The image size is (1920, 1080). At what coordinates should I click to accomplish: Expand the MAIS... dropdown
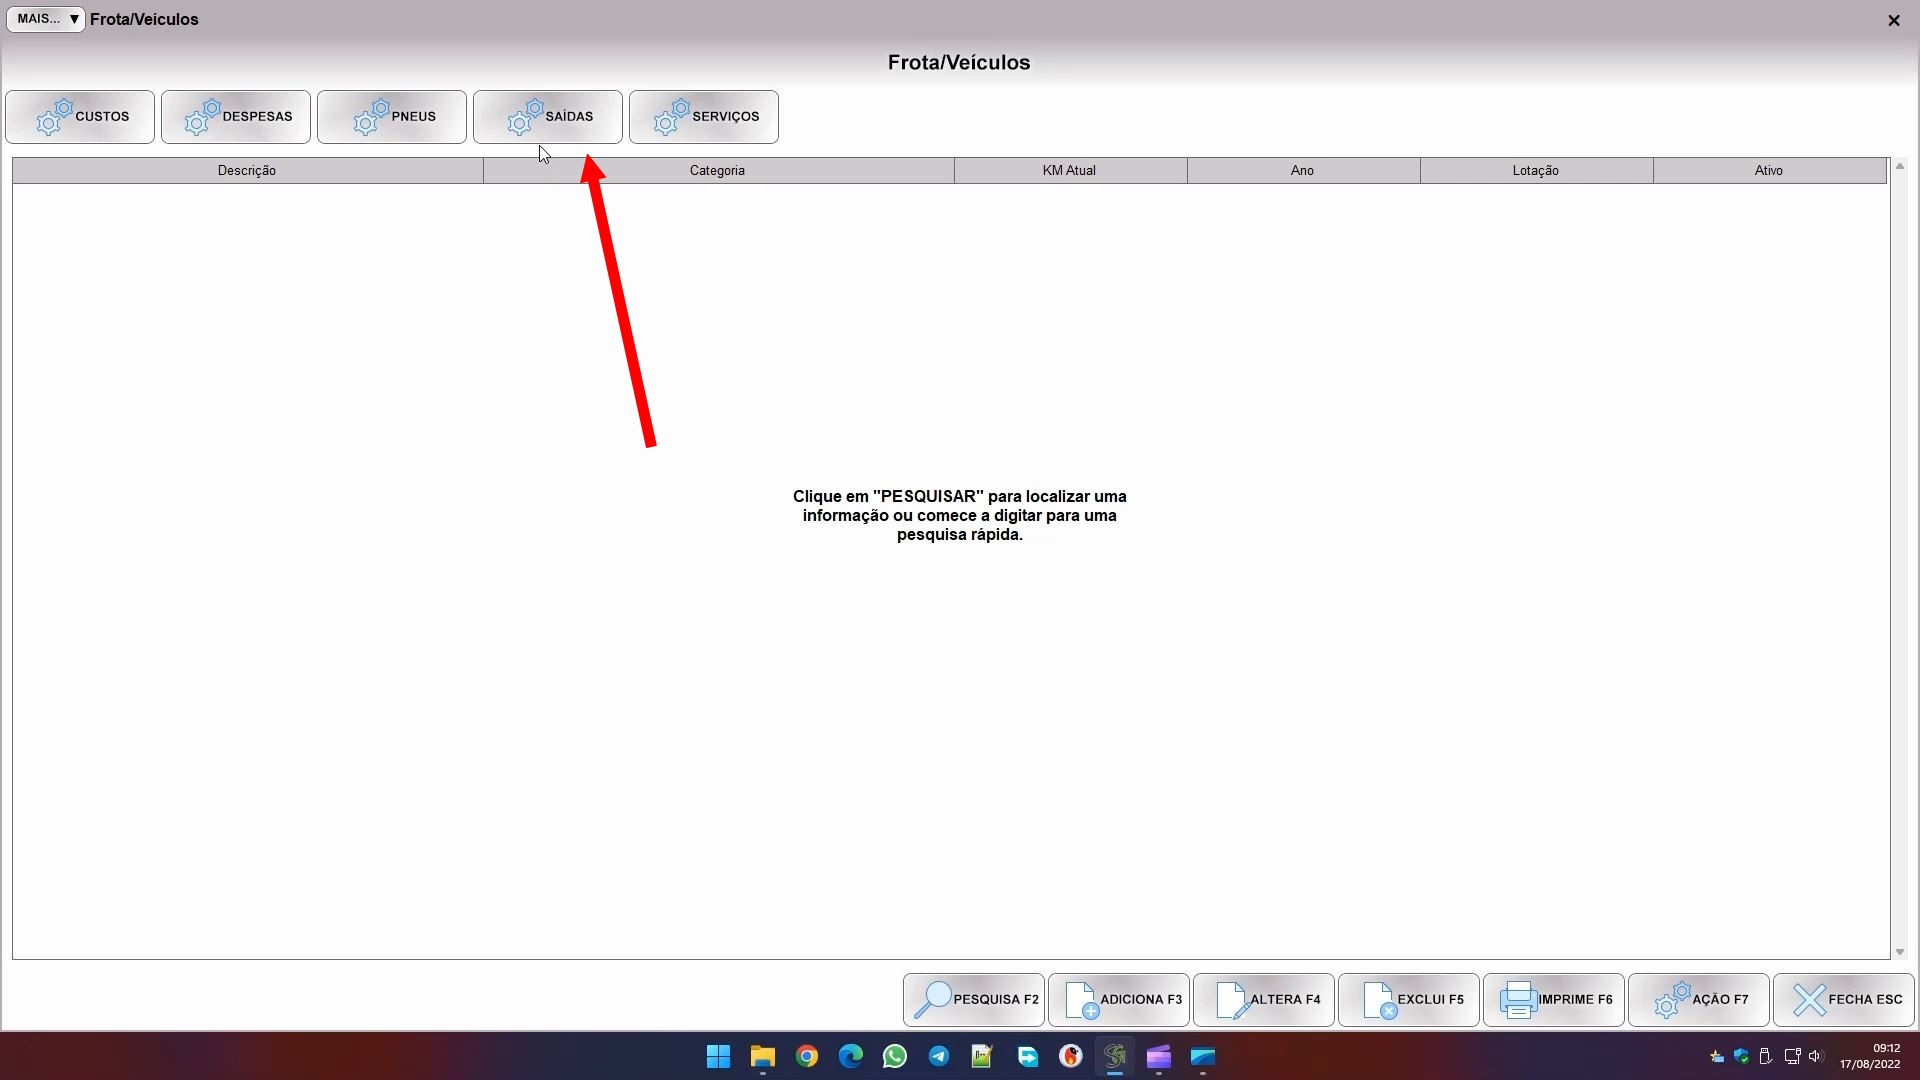(x=46, y=19)
